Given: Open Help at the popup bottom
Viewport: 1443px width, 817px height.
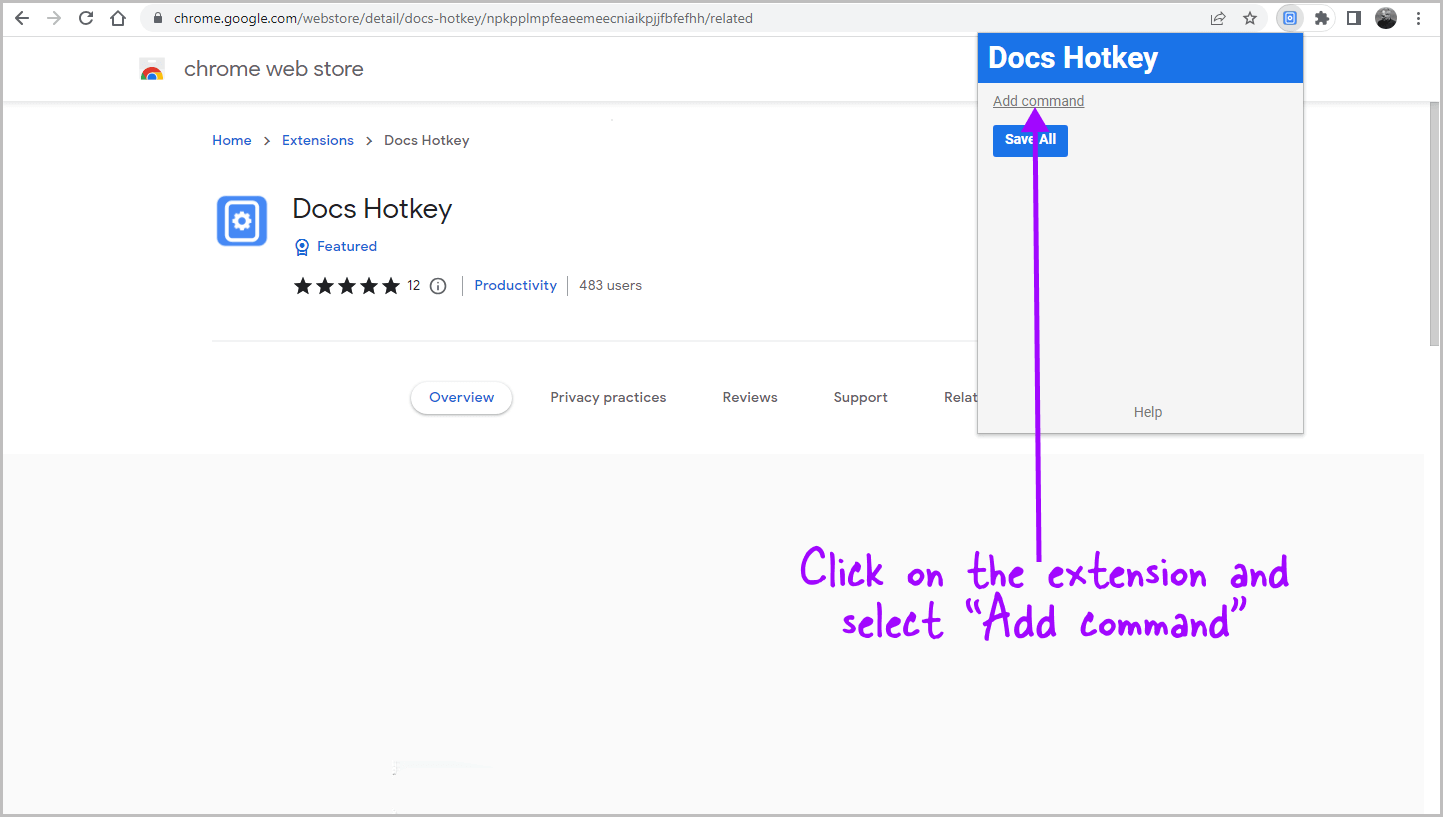Looking at the screenshot, I should coord(1147,411).
